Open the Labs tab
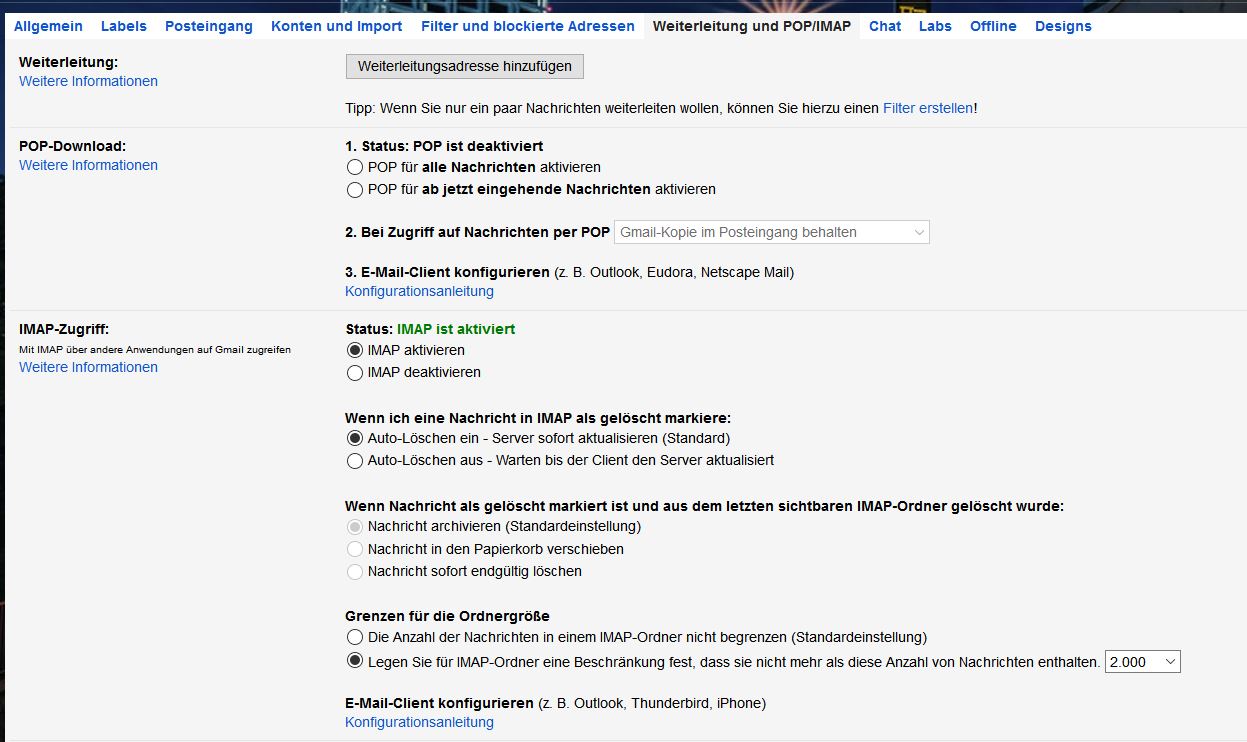The image size is (1247, 742). click(935, 26)
